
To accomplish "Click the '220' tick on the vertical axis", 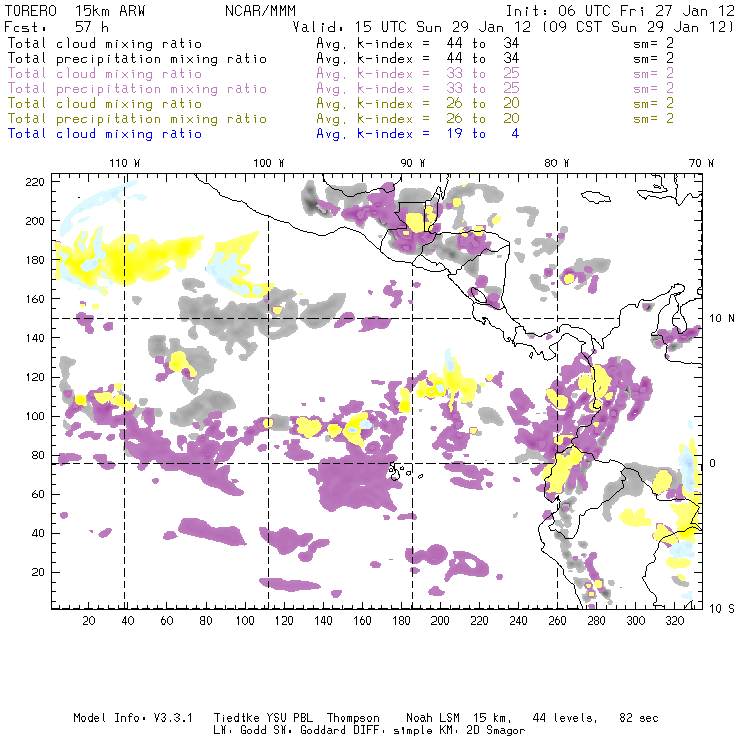I will point(34,182).
